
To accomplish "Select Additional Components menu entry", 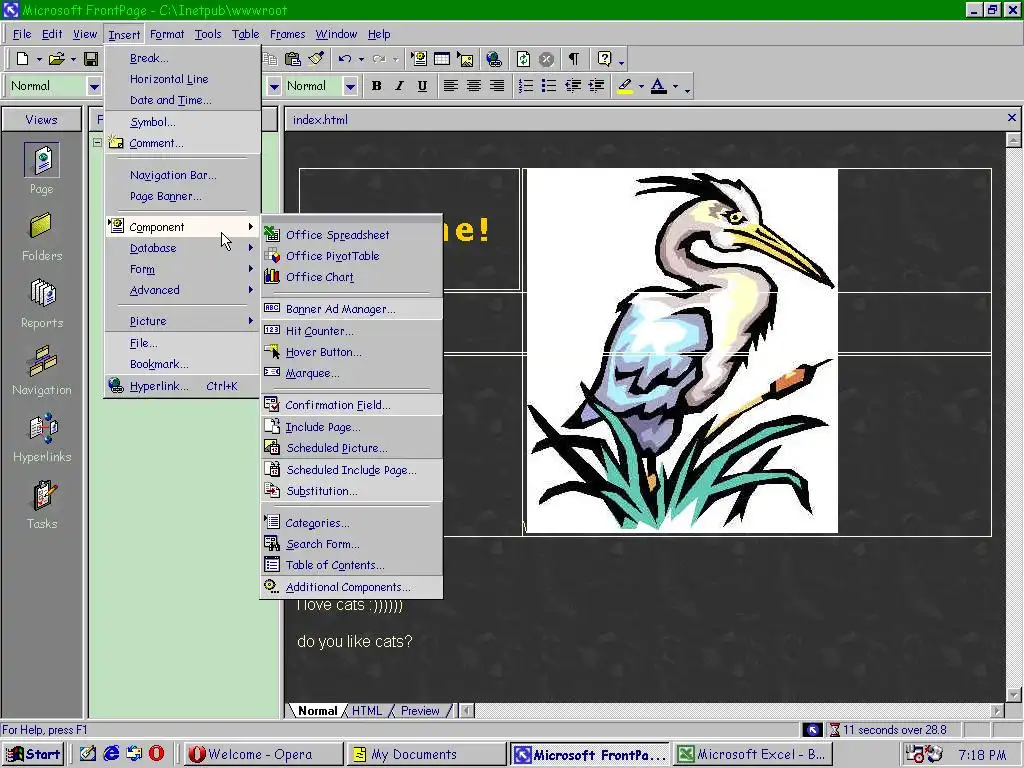I will pyautogui.click(x=351, y=587).
